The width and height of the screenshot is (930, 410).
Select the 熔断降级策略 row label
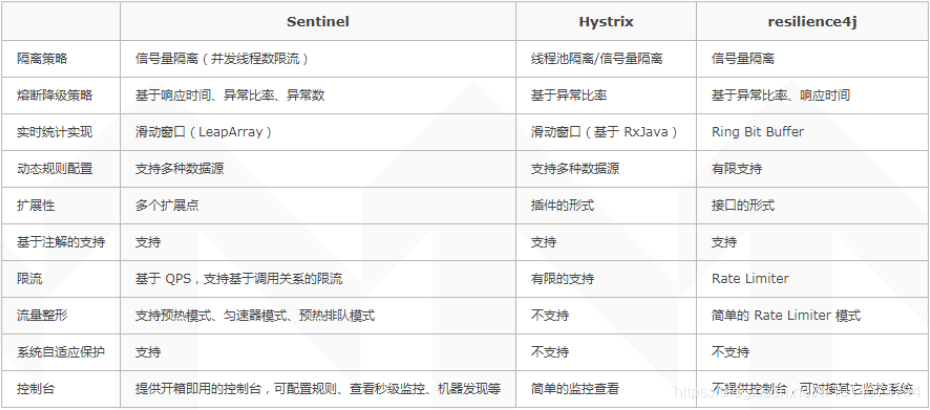click(x=54, y=95)
